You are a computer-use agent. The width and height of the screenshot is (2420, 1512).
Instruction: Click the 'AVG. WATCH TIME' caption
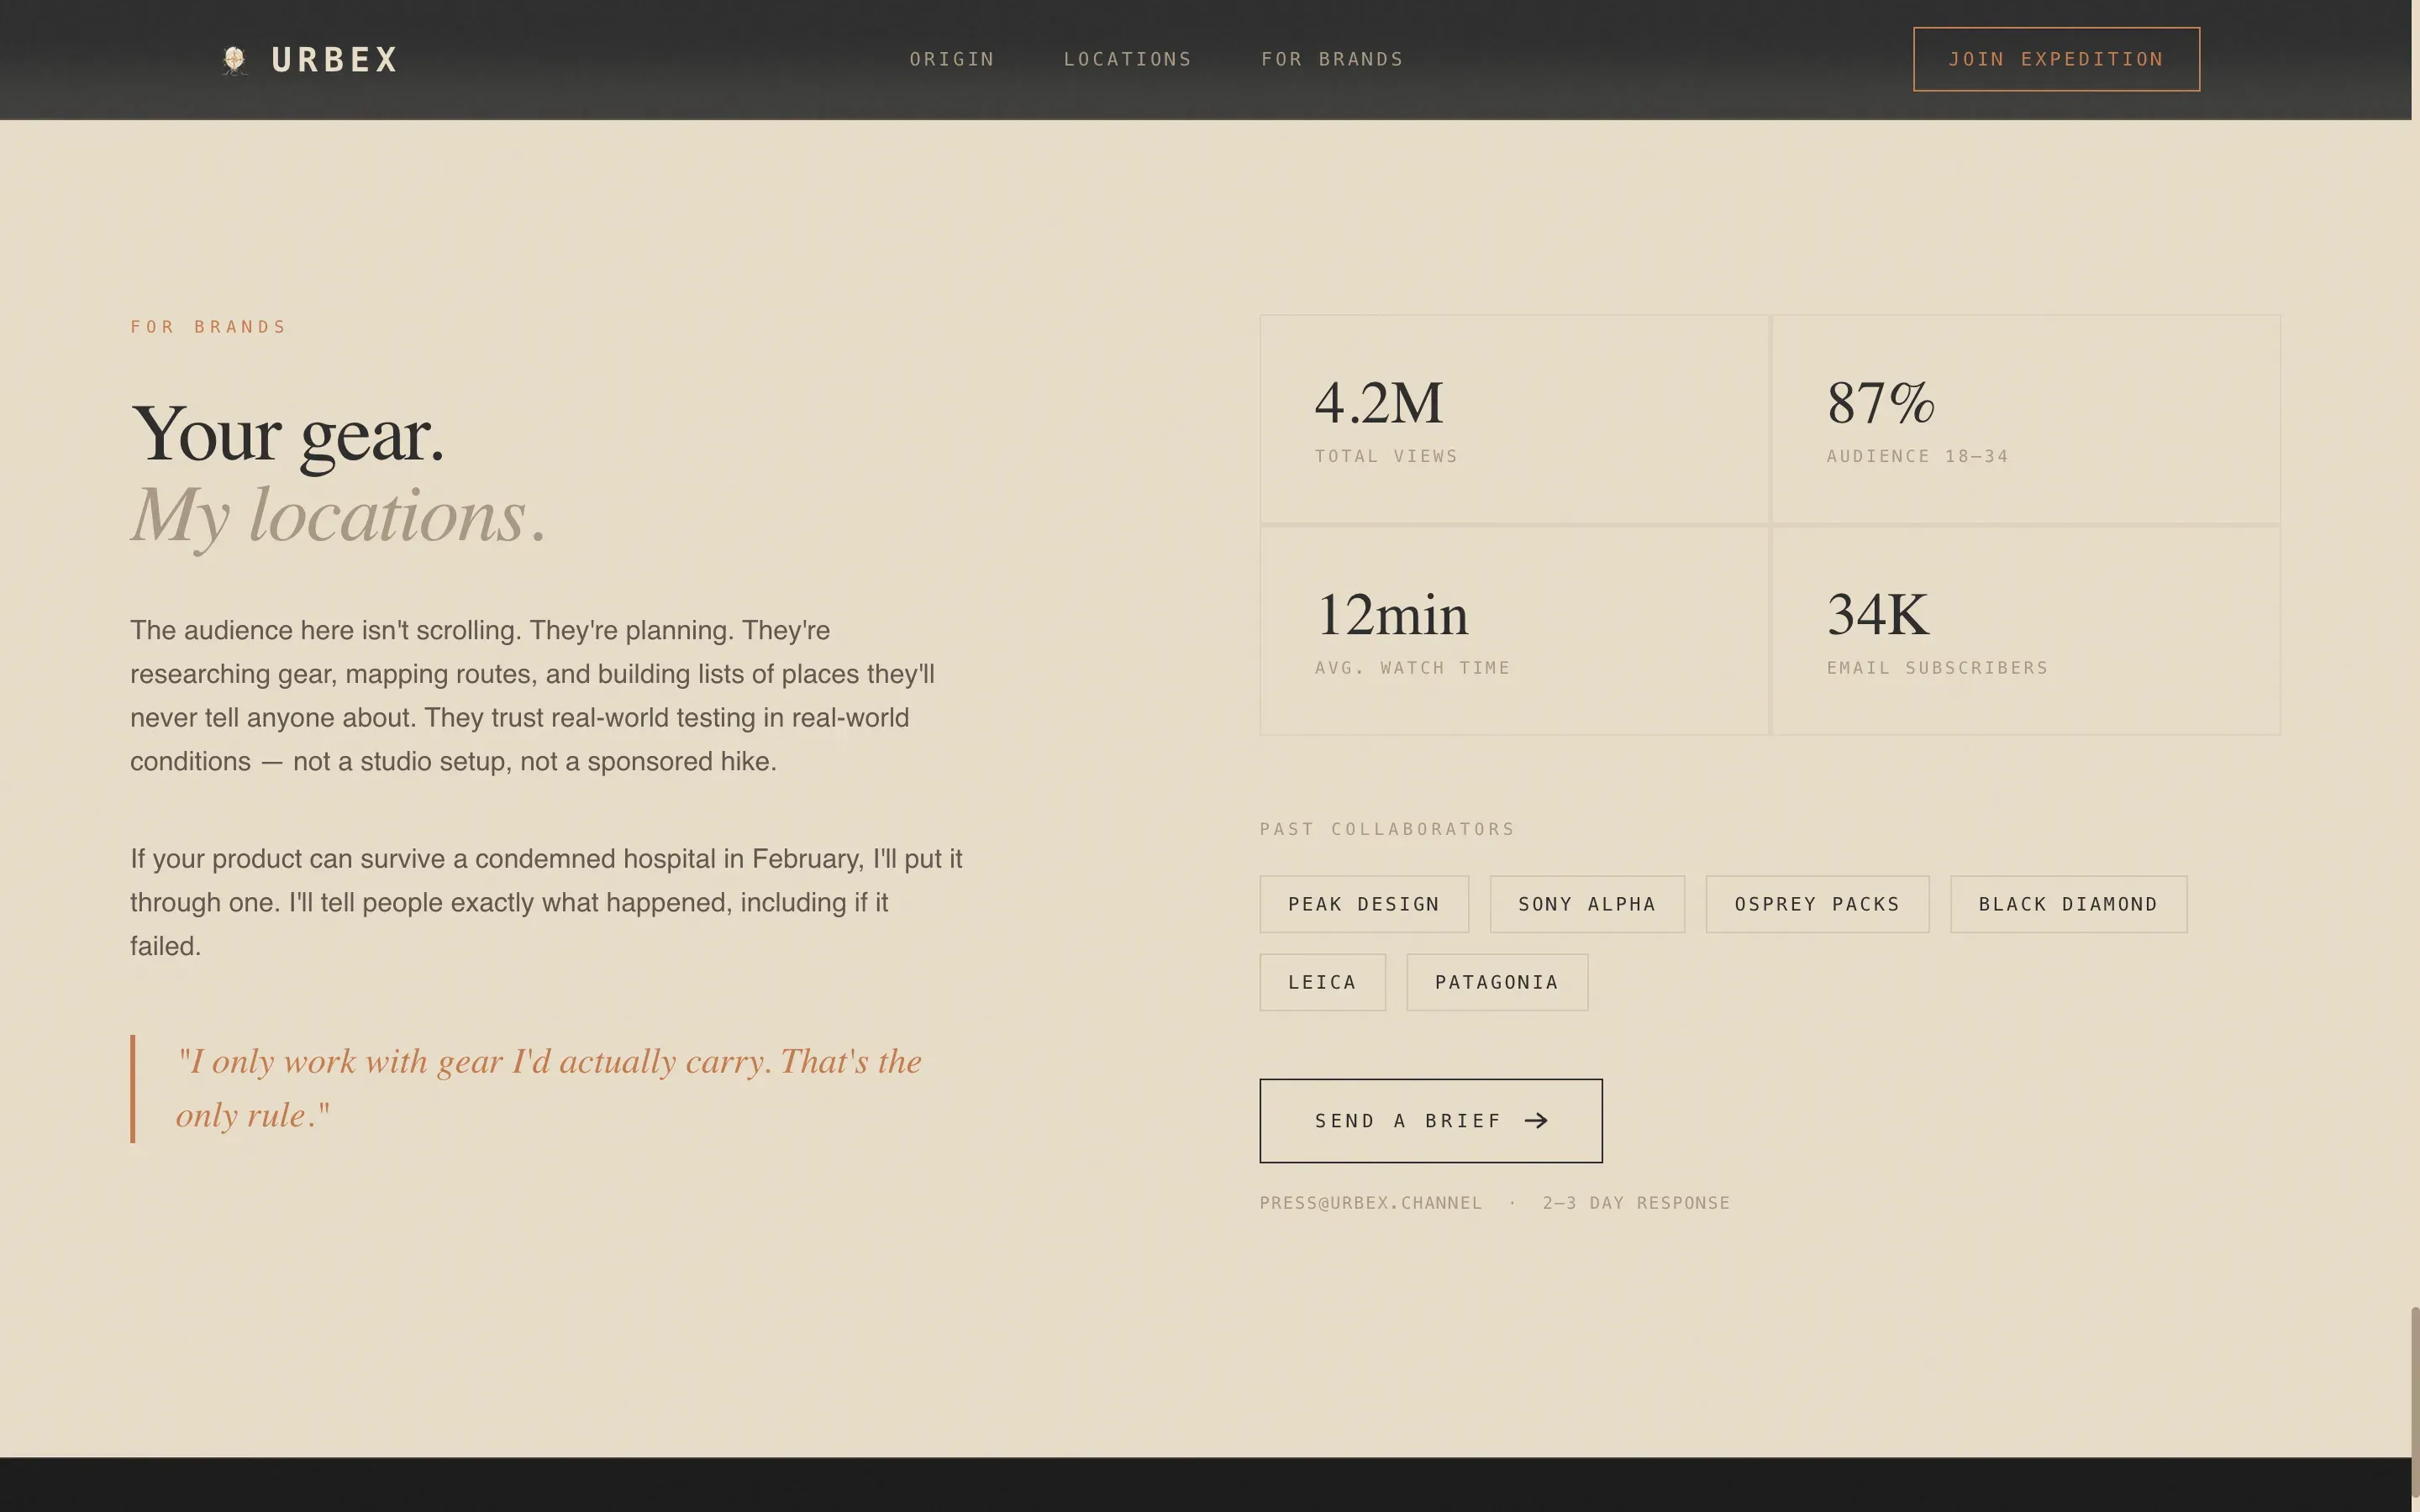point(1412,668)
